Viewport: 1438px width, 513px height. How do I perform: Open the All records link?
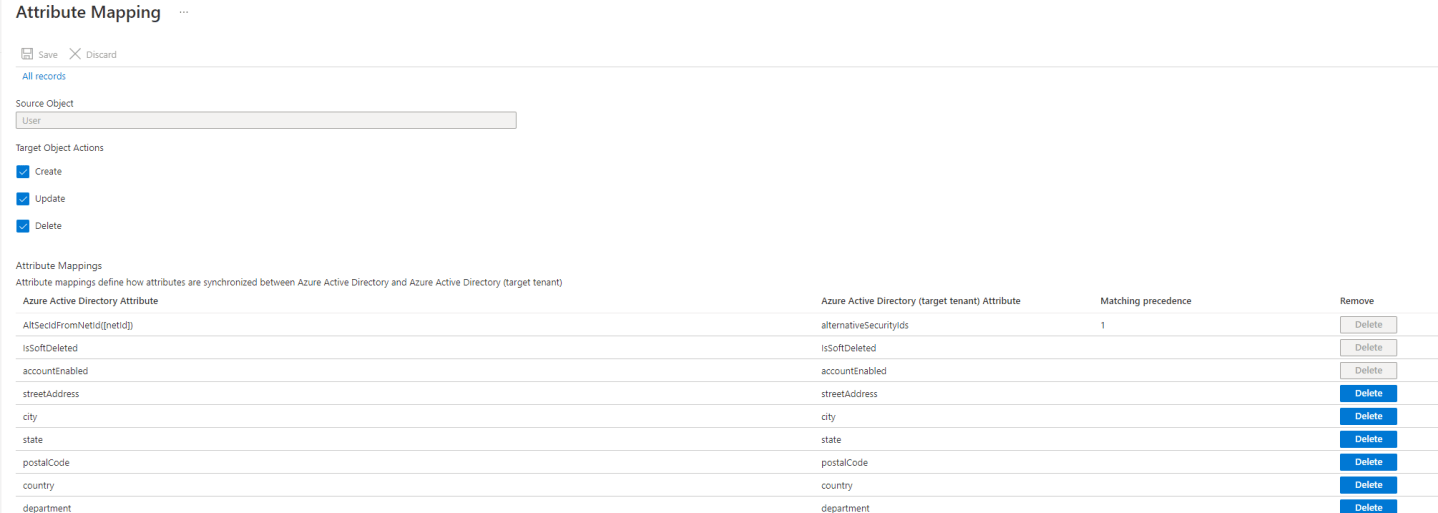pyautogui.click(x=44, y=76)
